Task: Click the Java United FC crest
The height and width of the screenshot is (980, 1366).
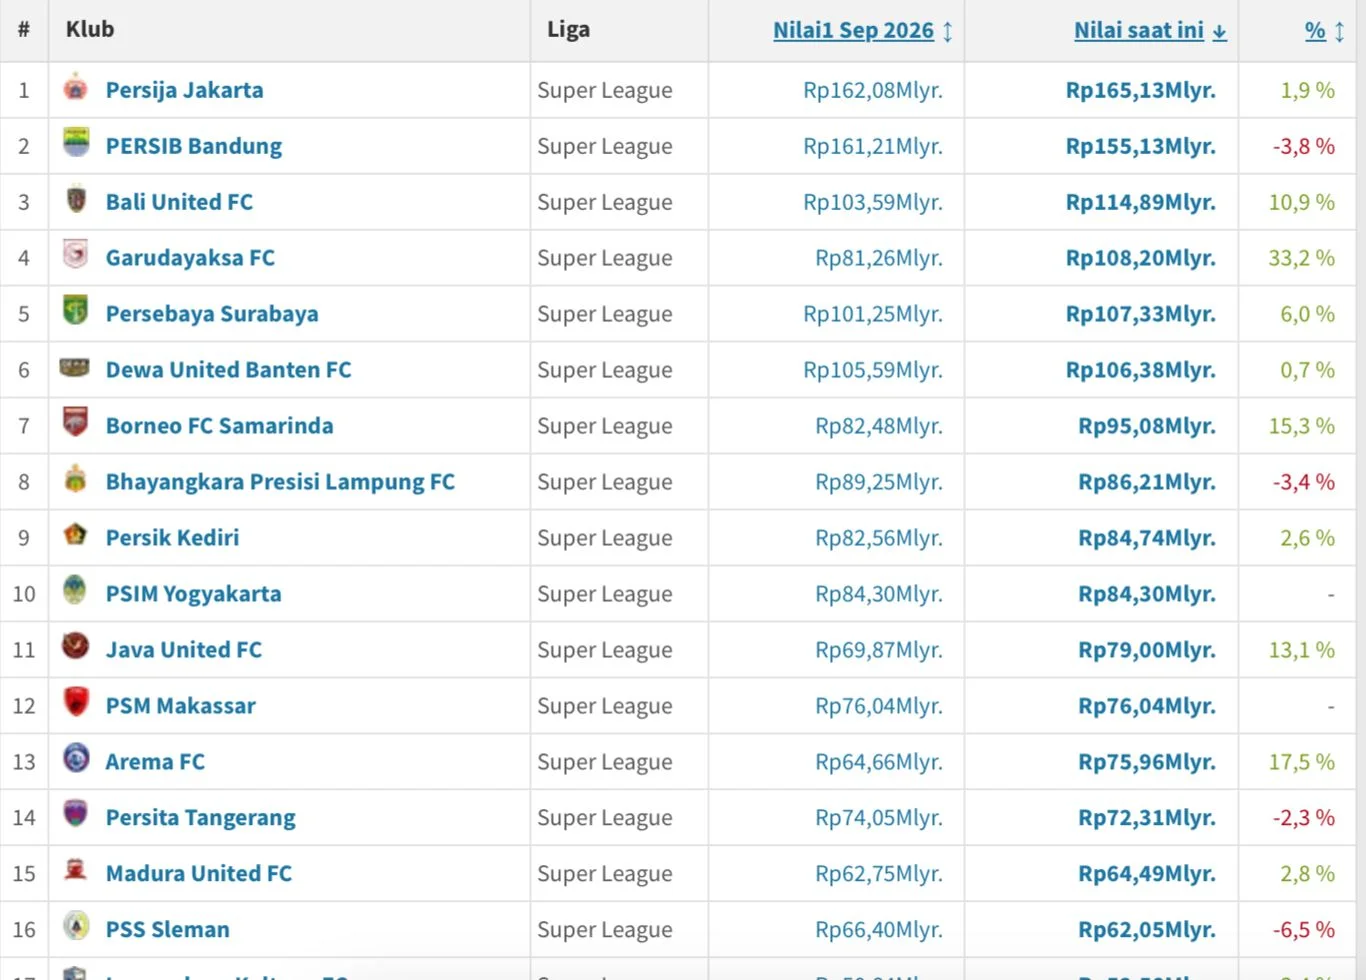Action: tap(75, 647)
